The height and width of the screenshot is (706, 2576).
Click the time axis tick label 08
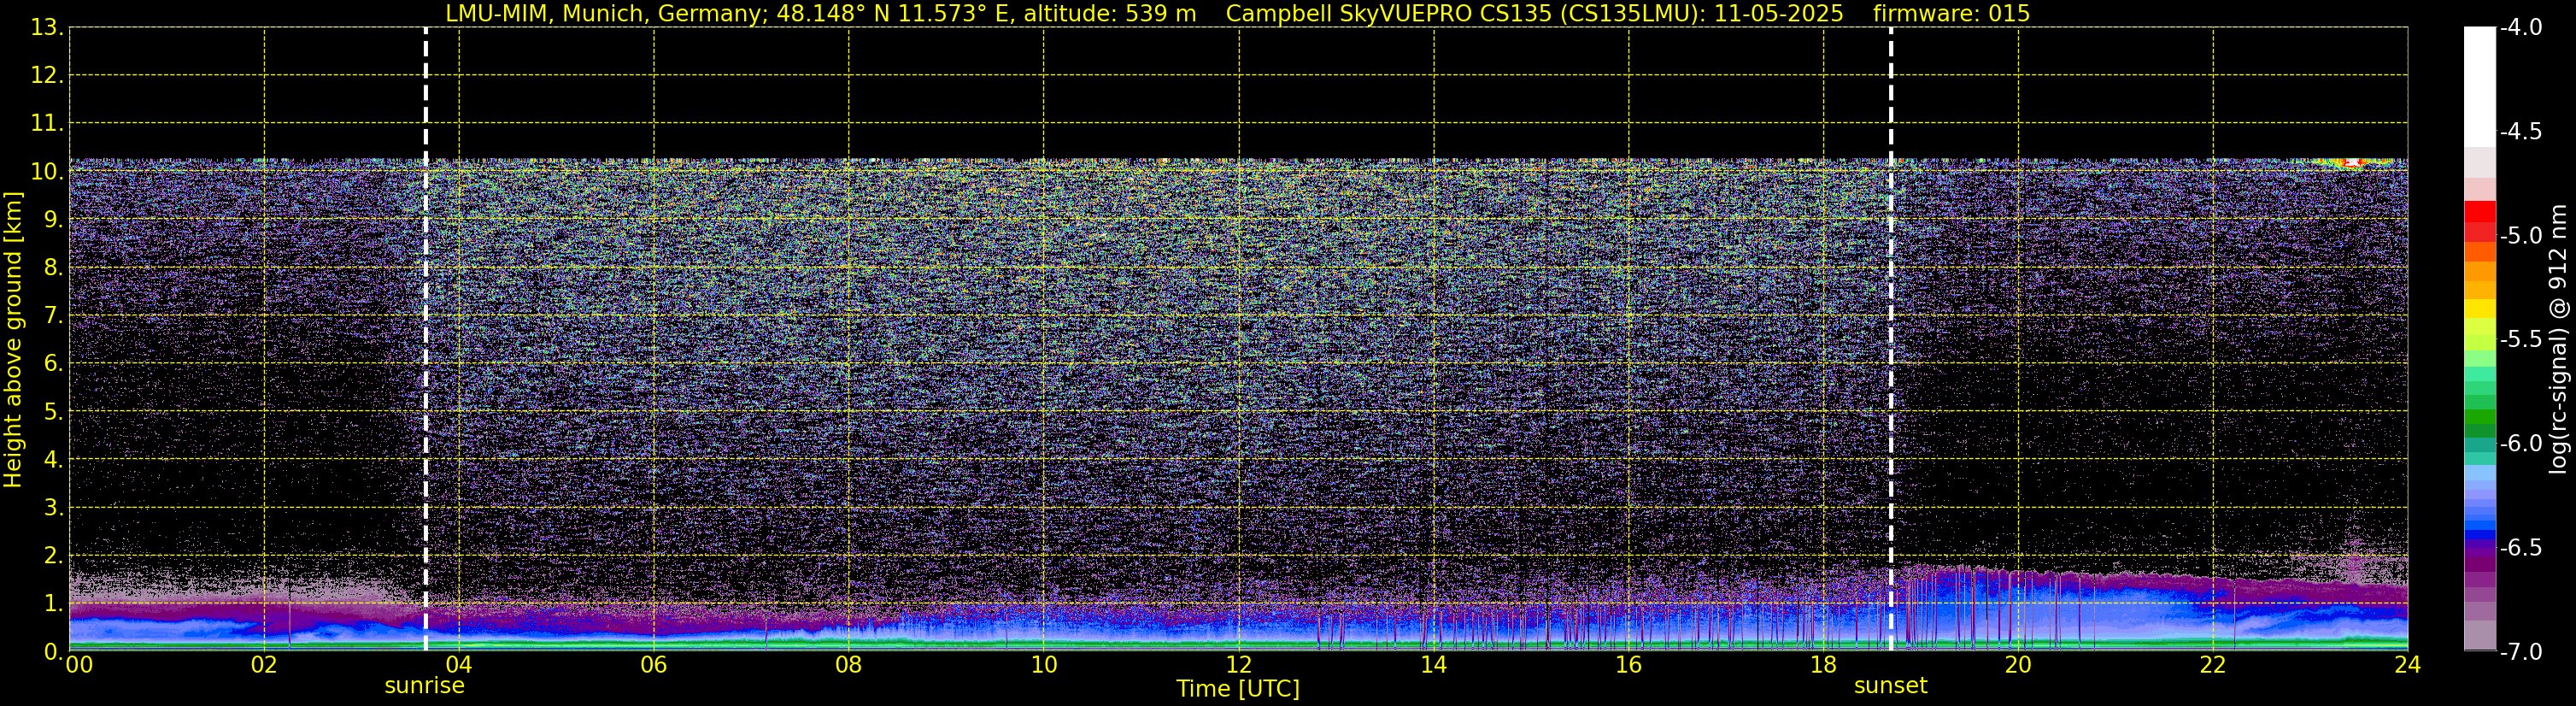849,665
